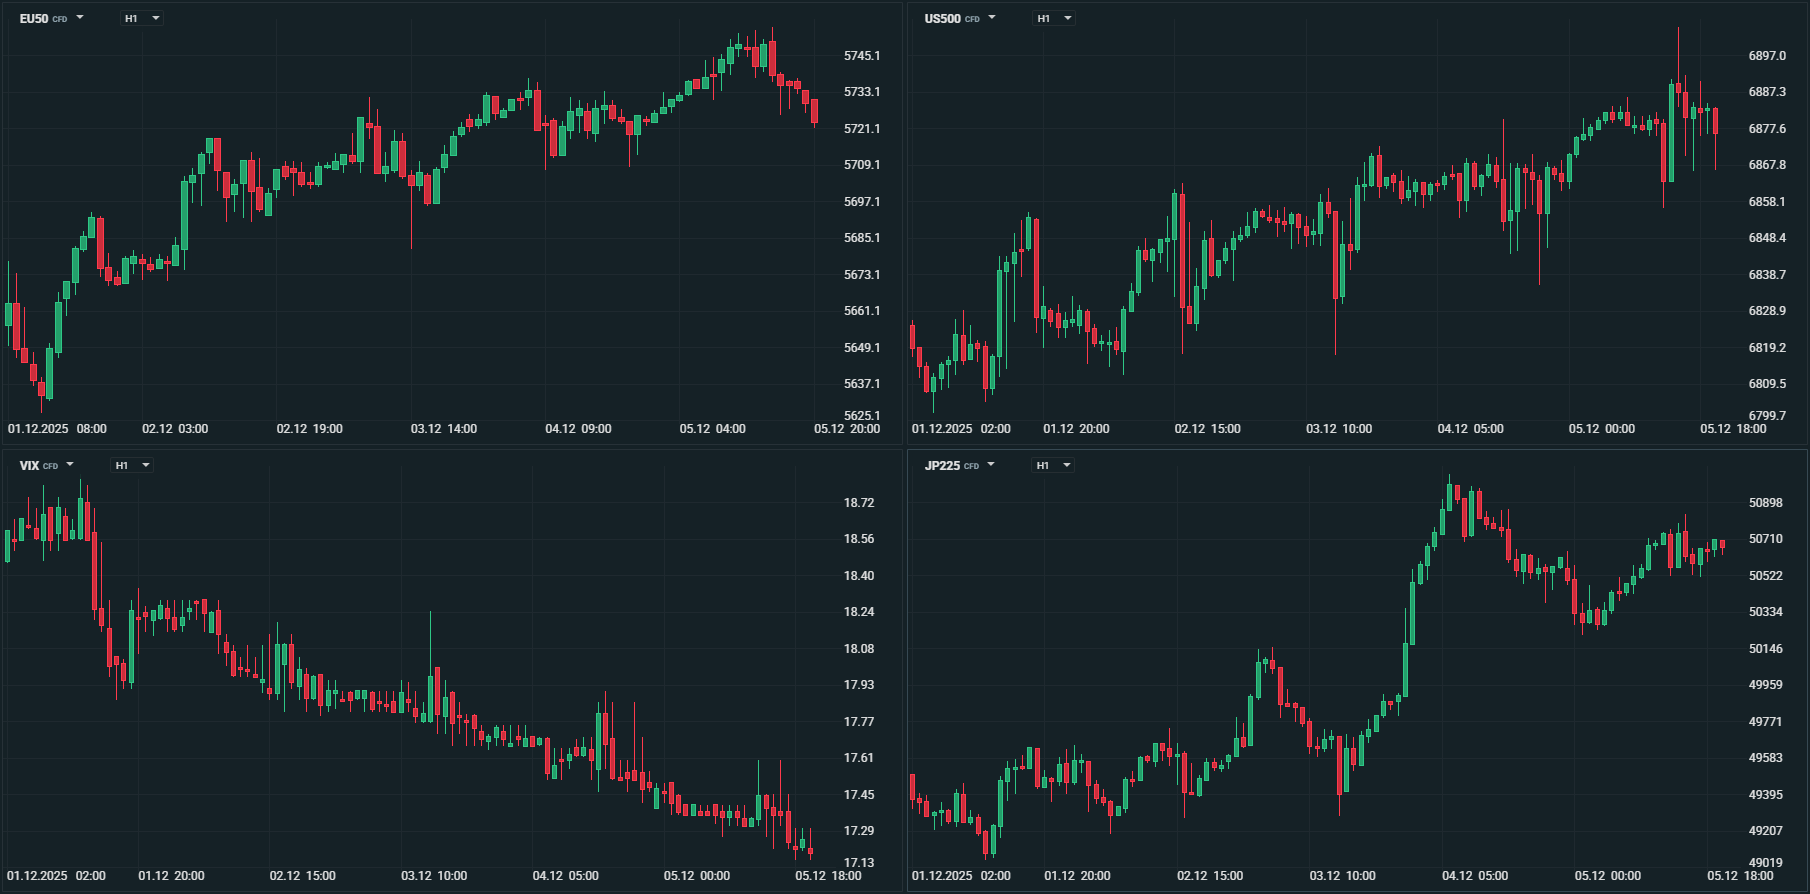Click the 18.72 price label on VIX axis
Viewport: 1810px width, 894px height.
point(859,503)
